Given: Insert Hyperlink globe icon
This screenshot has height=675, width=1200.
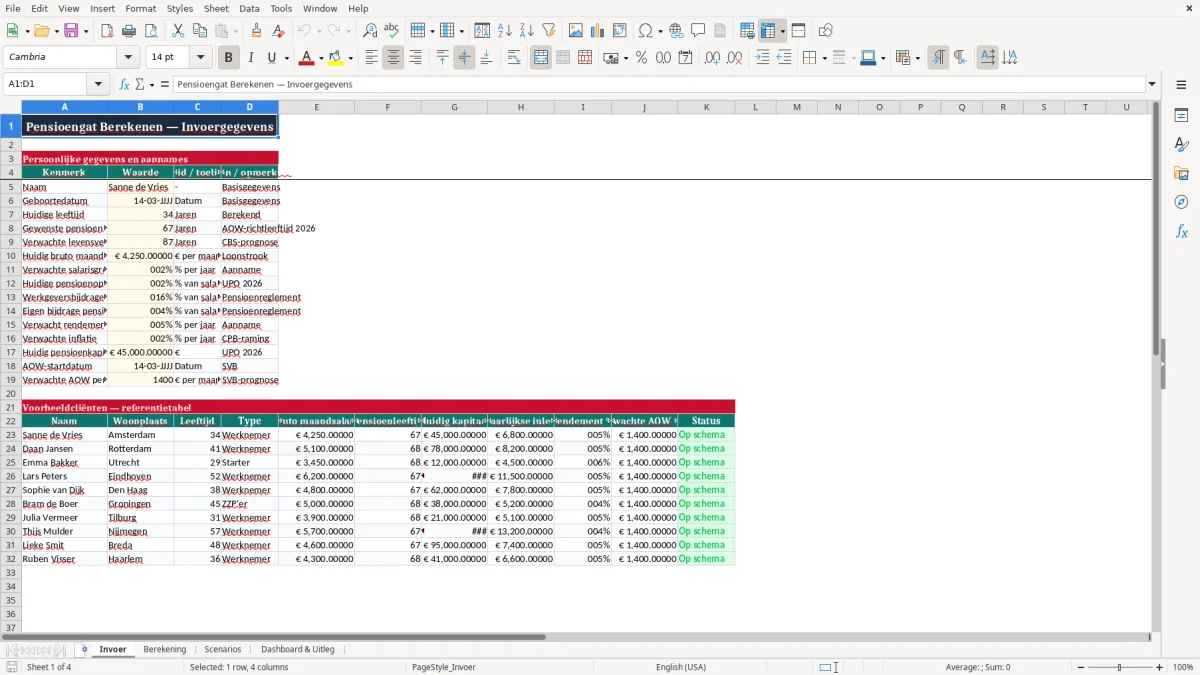Looking at the screenshot, I should click(x=676, y=31).
